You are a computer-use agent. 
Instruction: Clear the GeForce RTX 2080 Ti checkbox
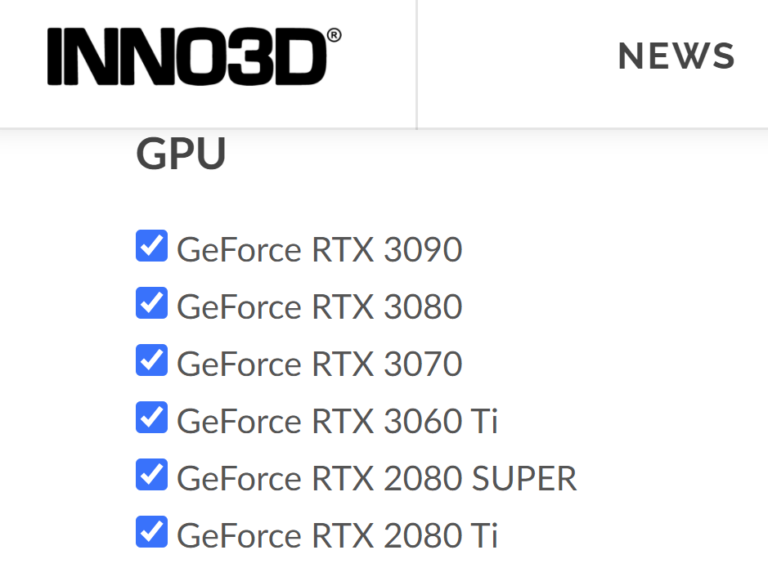pos(151,532)
